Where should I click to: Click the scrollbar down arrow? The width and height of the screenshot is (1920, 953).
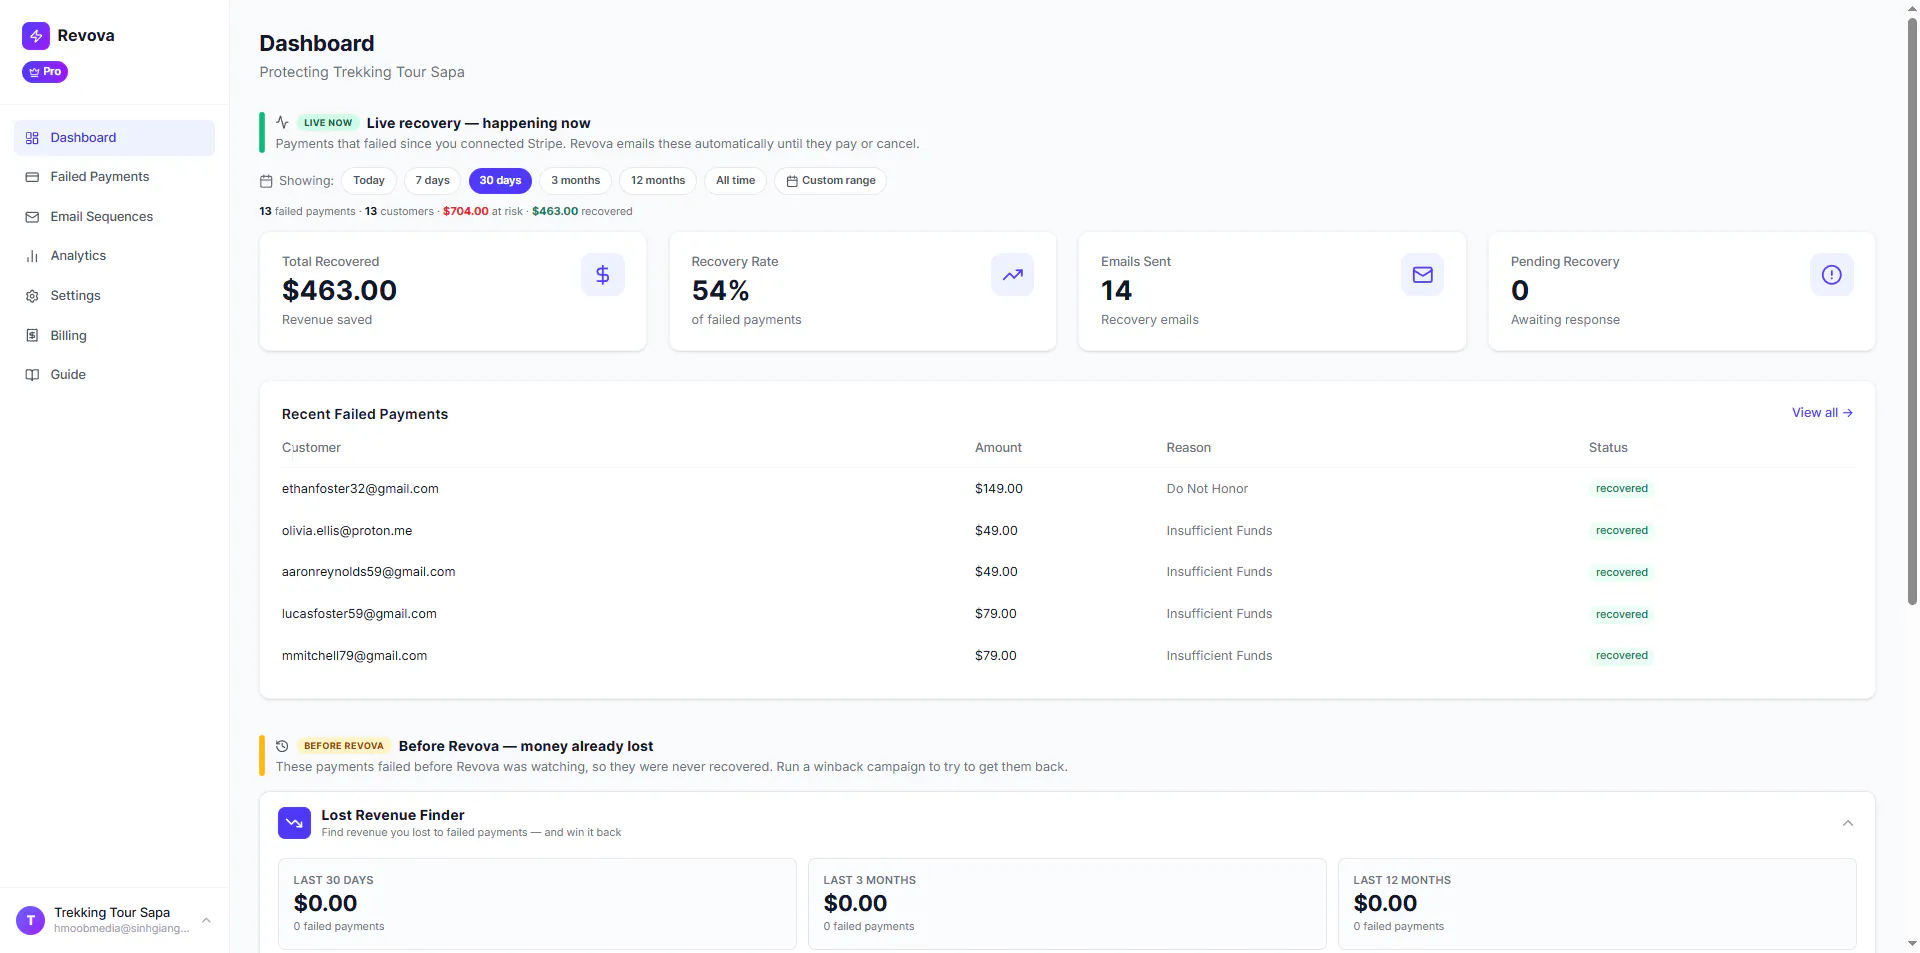coord(1912,944)
